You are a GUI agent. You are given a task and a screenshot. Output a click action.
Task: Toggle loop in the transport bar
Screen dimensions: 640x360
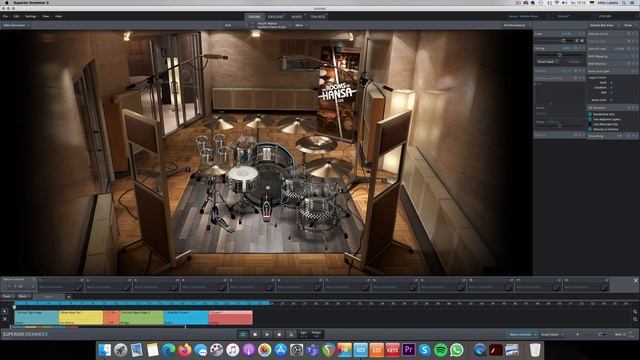243,334
